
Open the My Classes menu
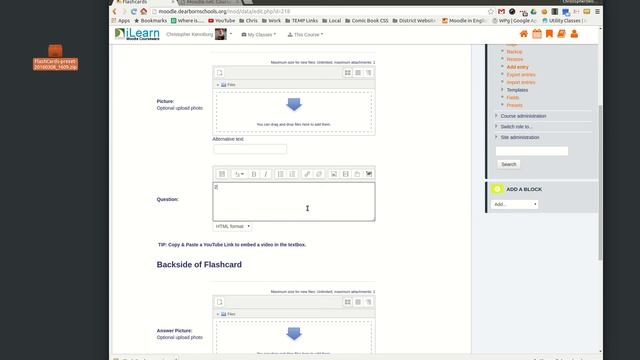pyautogui.click(x=259, y=35)
